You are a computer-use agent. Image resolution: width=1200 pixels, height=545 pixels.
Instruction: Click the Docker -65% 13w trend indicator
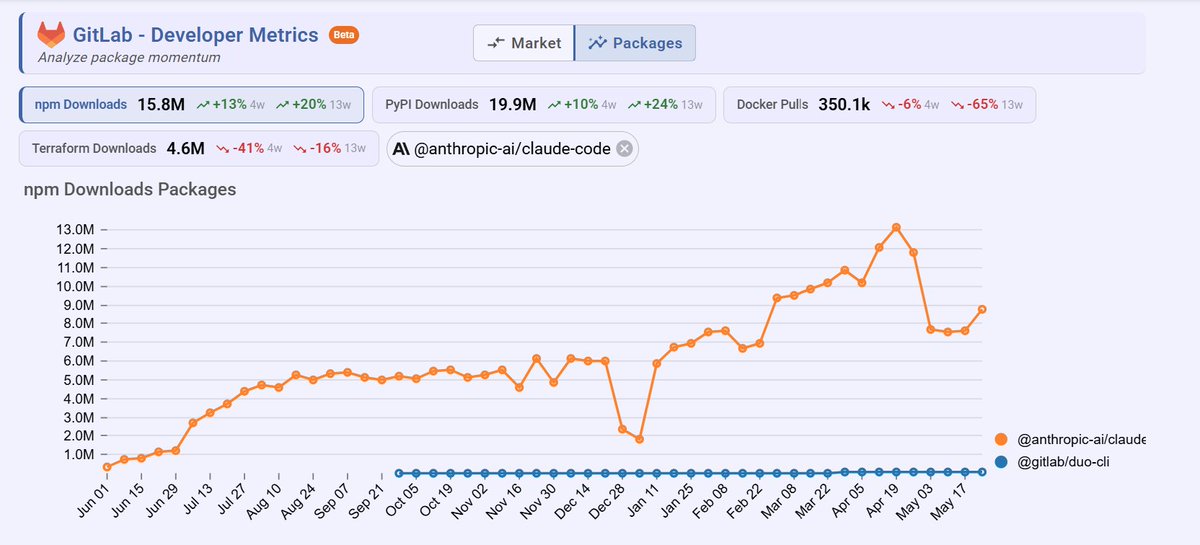(987, 104)
